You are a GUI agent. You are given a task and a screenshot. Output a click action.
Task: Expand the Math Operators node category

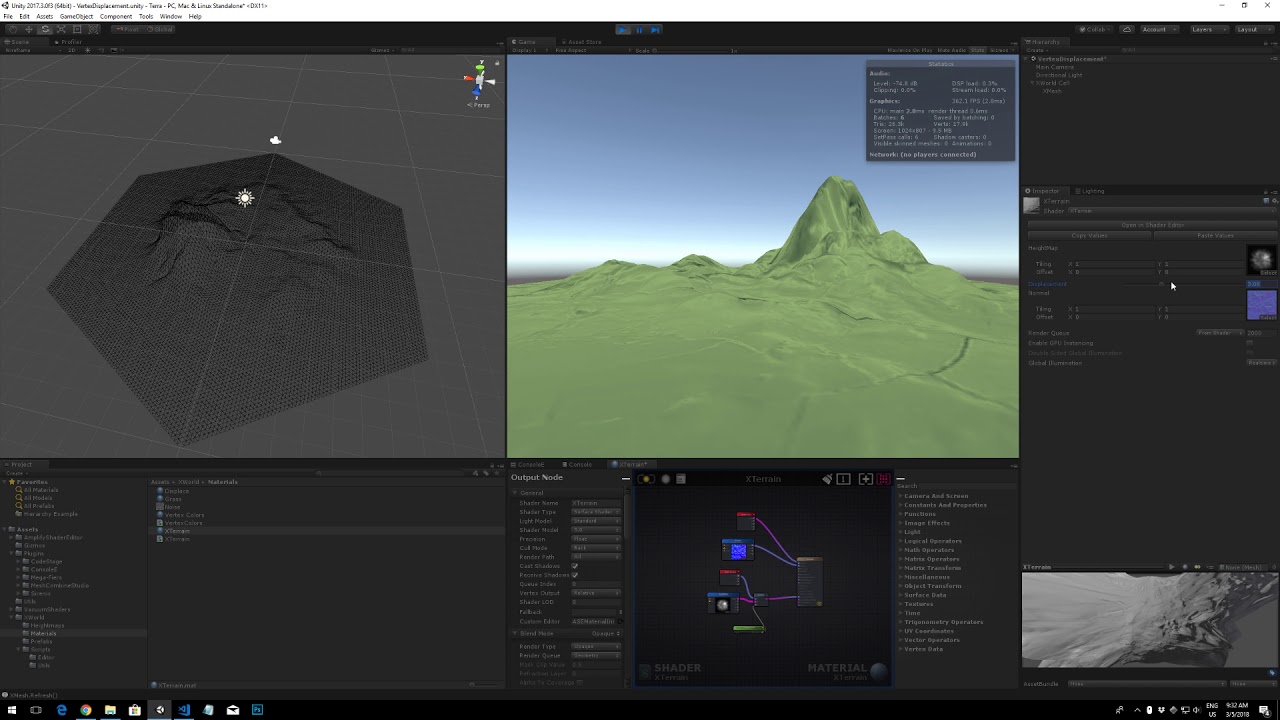pyautogui.click(x=928, y=550)
